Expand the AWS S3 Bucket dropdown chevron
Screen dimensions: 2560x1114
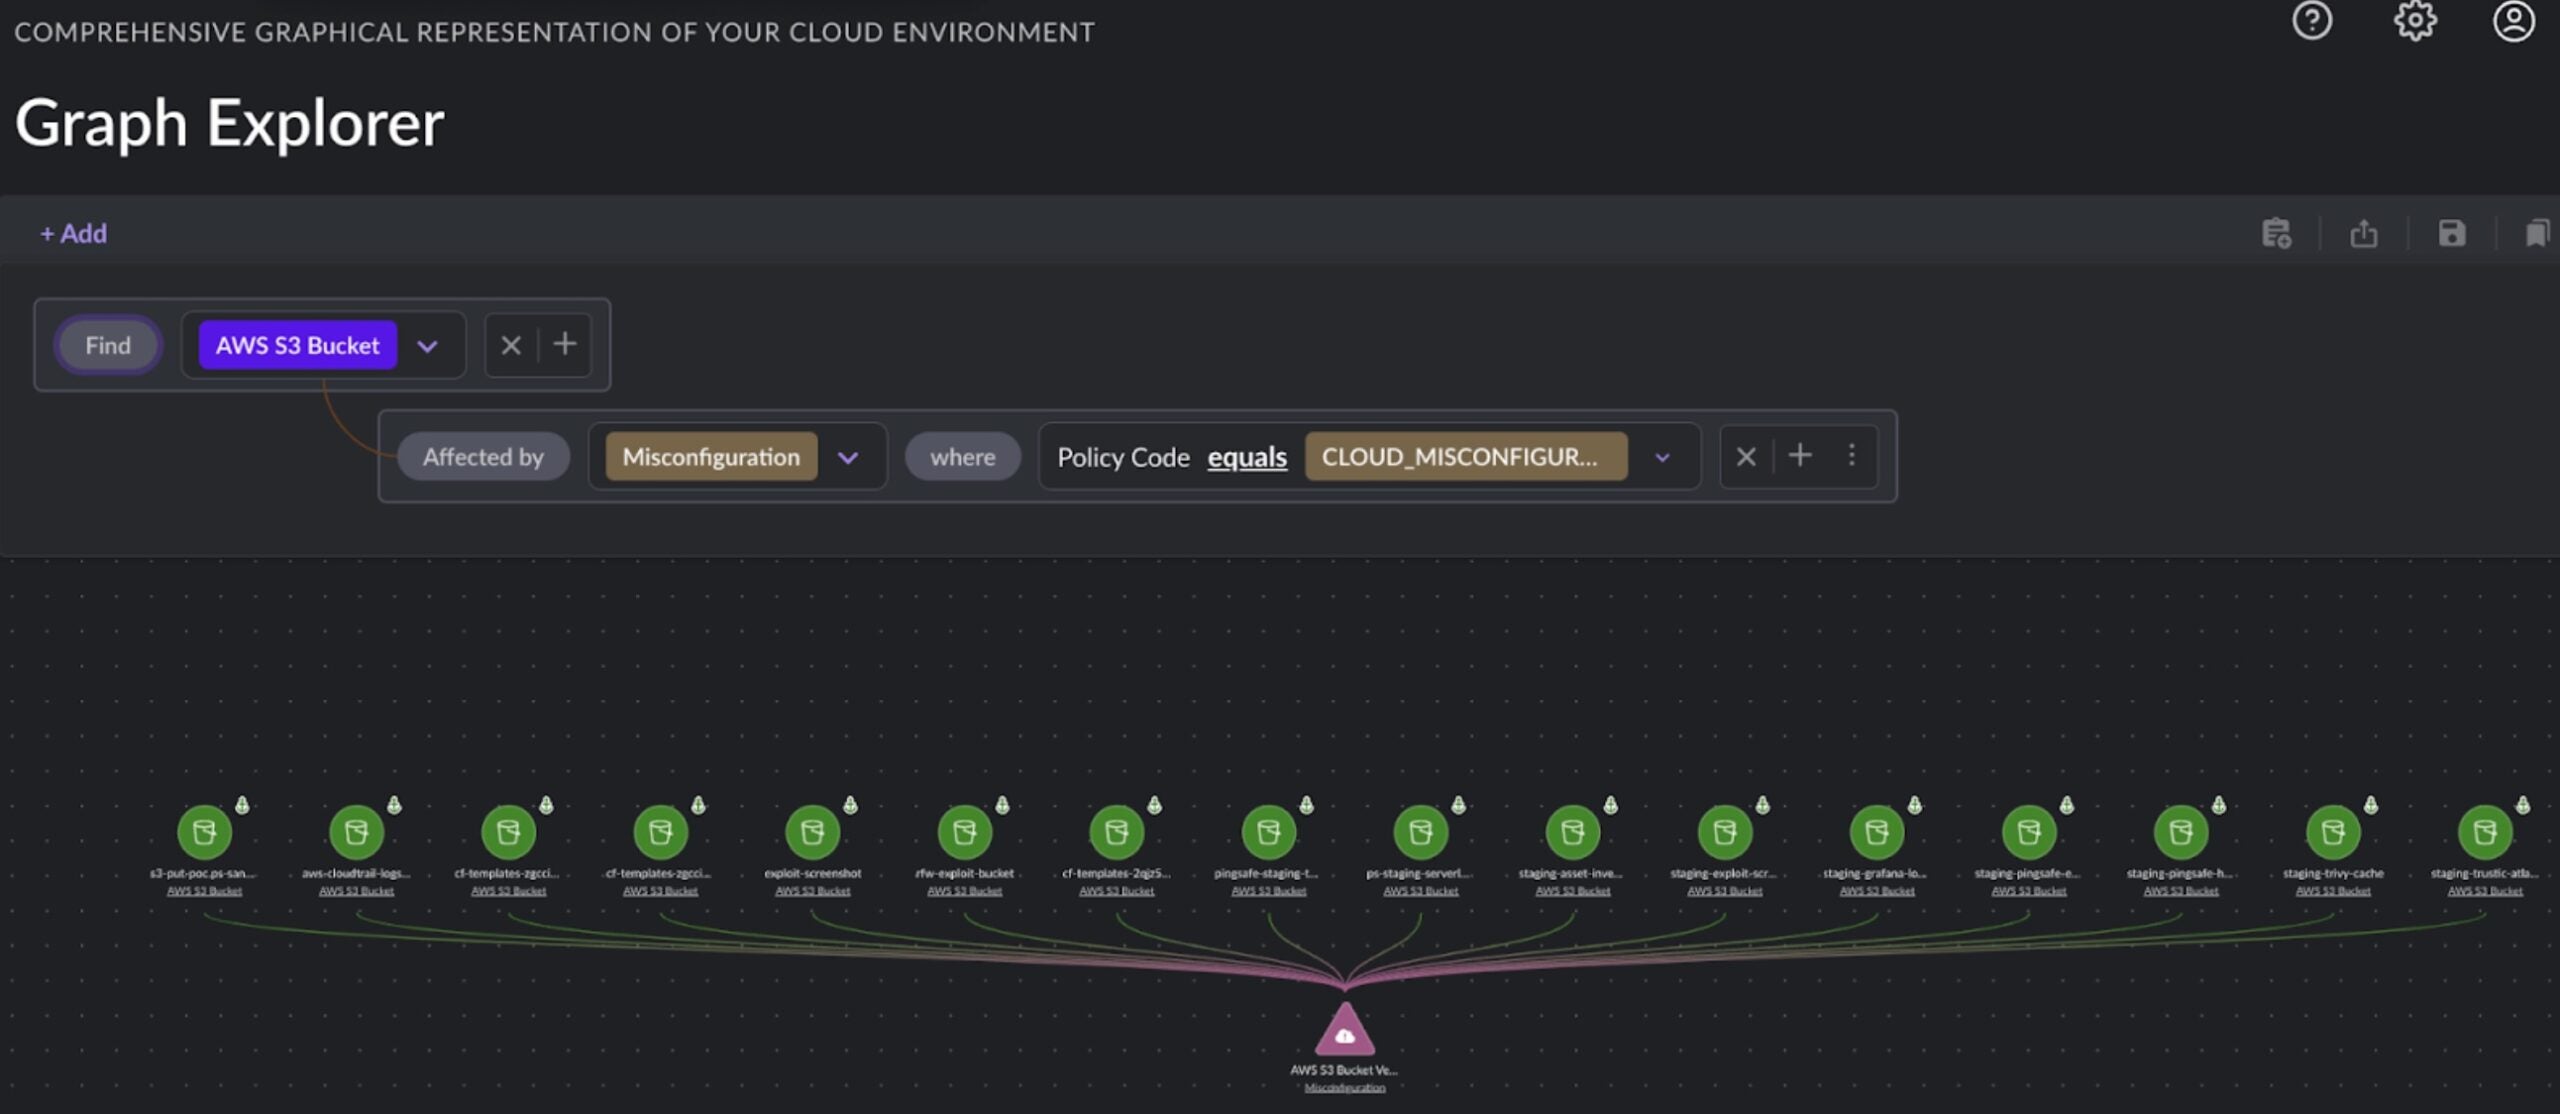pos(428,346)
